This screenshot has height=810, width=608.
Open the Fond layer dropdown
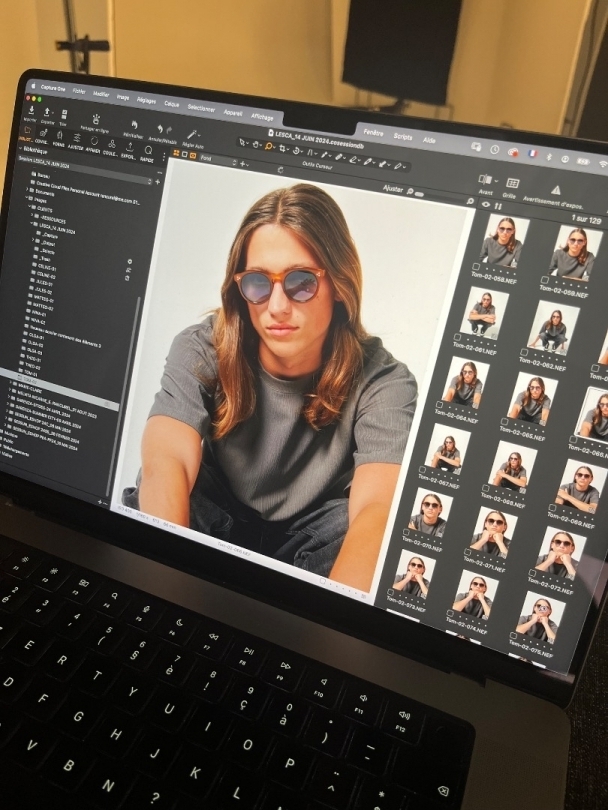click(x=214, y=159)
